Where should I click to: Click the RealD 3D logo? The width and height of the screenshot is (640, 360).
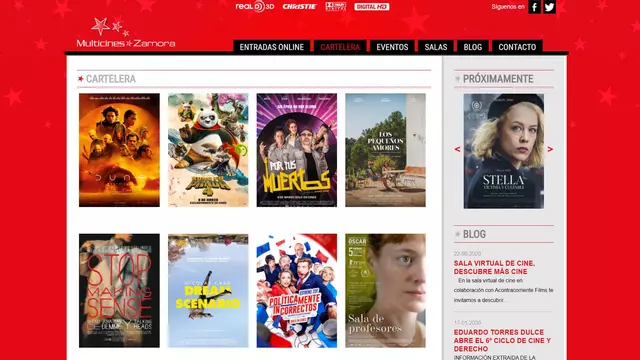[255, 7]
